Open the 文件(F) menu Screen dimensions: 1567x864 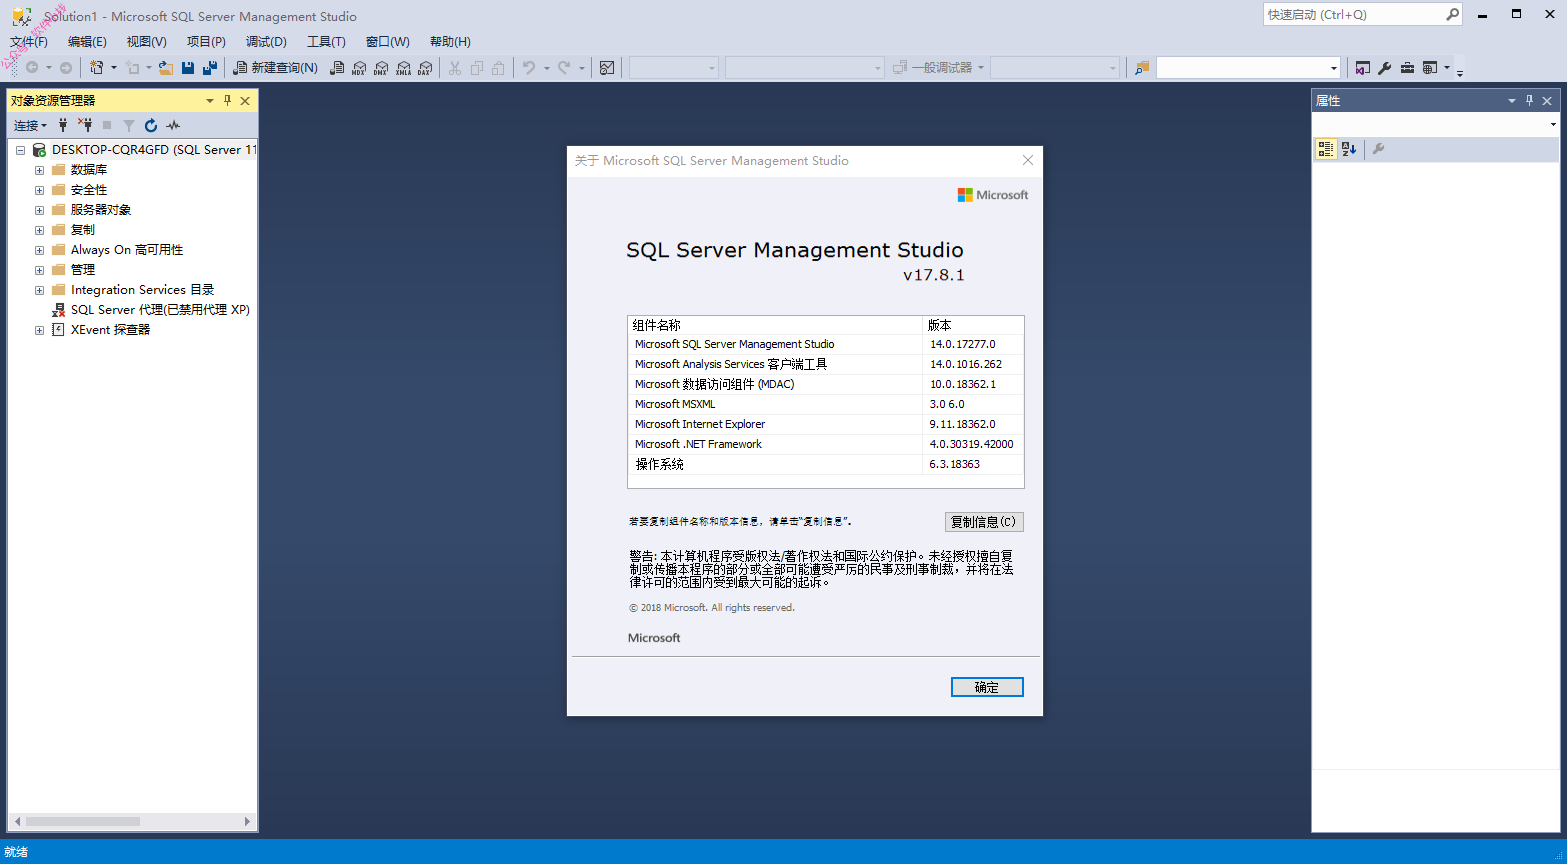(29, 41)
